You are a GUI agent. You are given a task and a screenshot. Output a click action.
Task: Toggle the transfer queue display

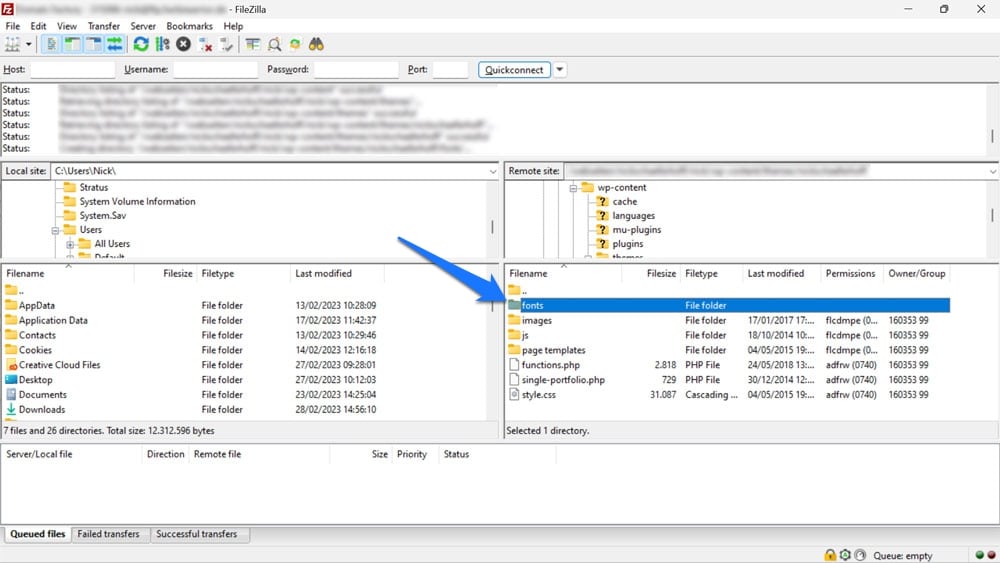pyautogui.click(x=115, y=44)
